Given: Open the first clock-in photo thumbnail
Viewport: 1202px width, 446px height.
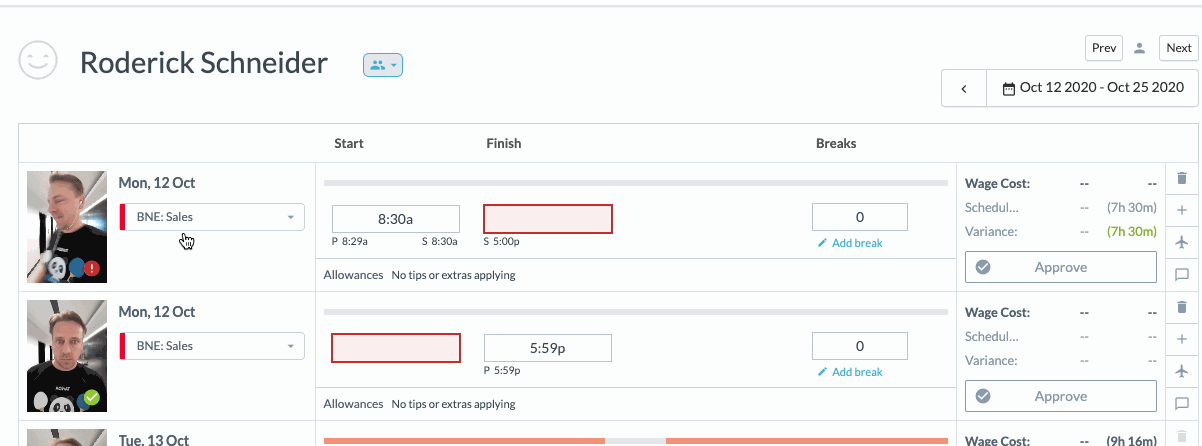Looking at the screenshot, I should tap(66, 227).
